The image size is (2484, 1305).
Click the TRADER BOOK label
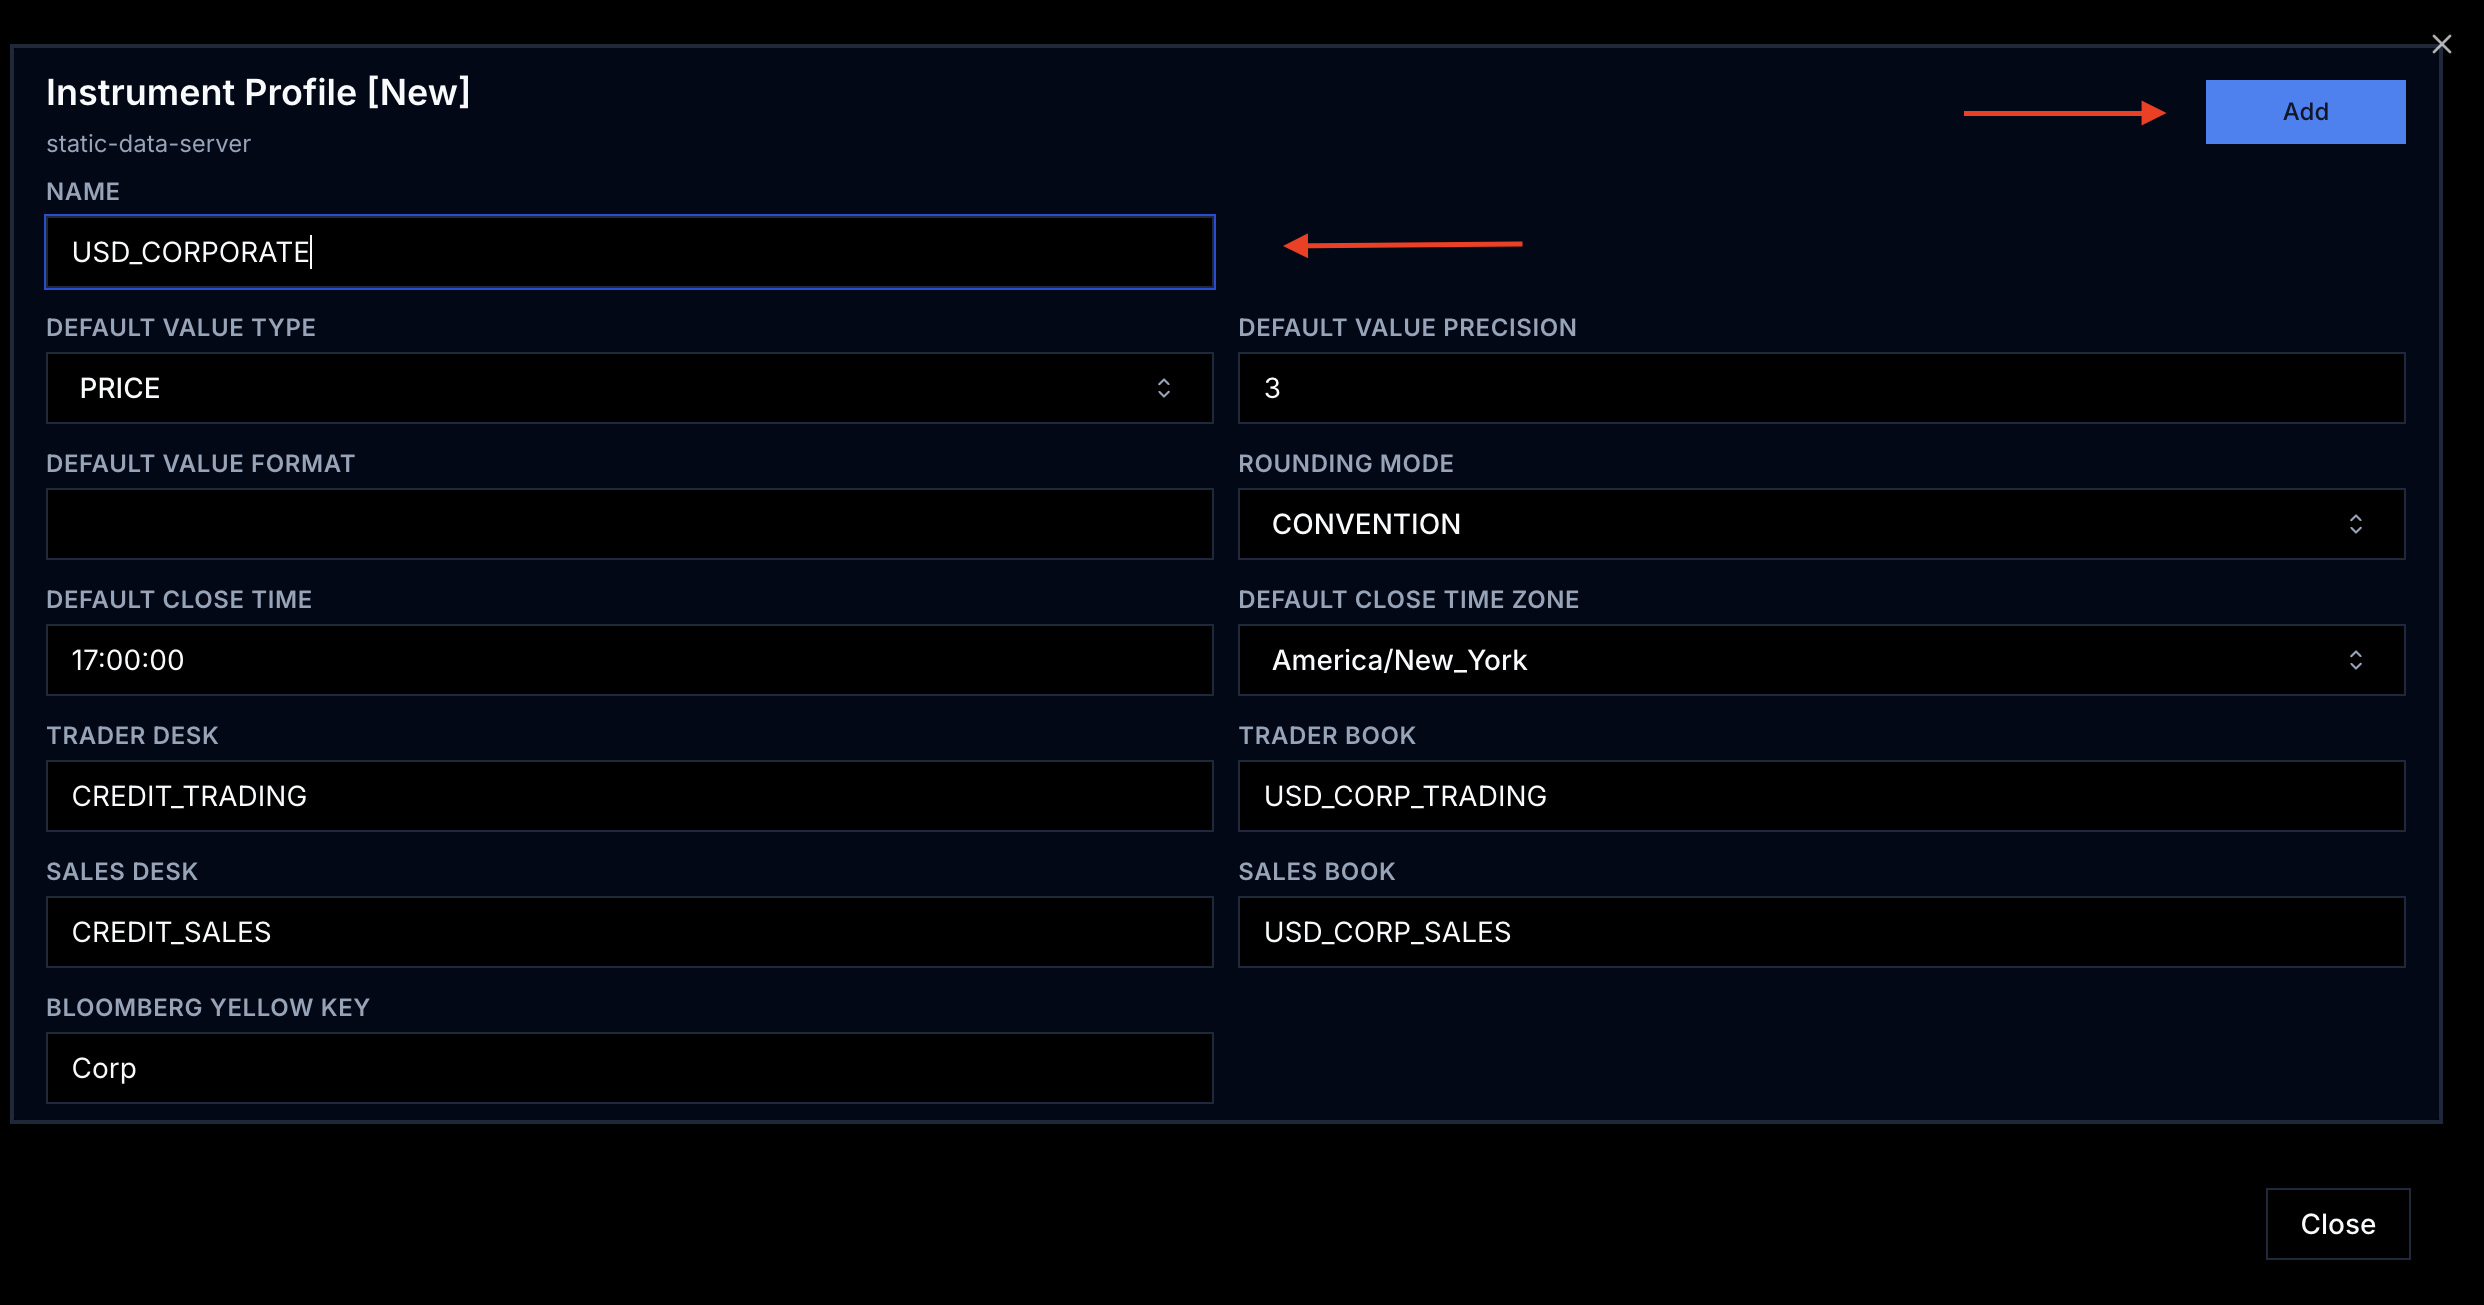pyautogui.click(x=1327, y=736)
